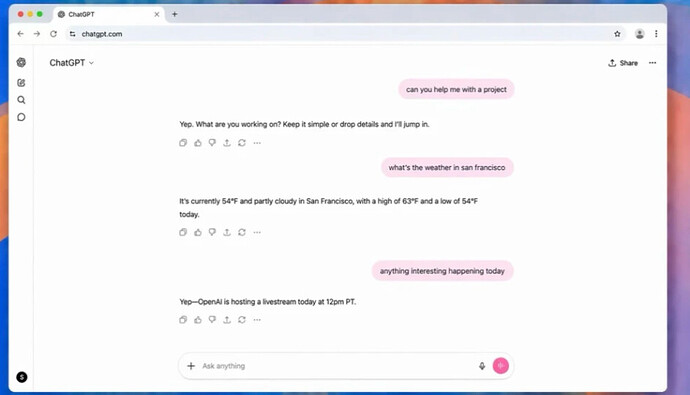Select the ChatGPT browser tab

(x=109, y=14)
